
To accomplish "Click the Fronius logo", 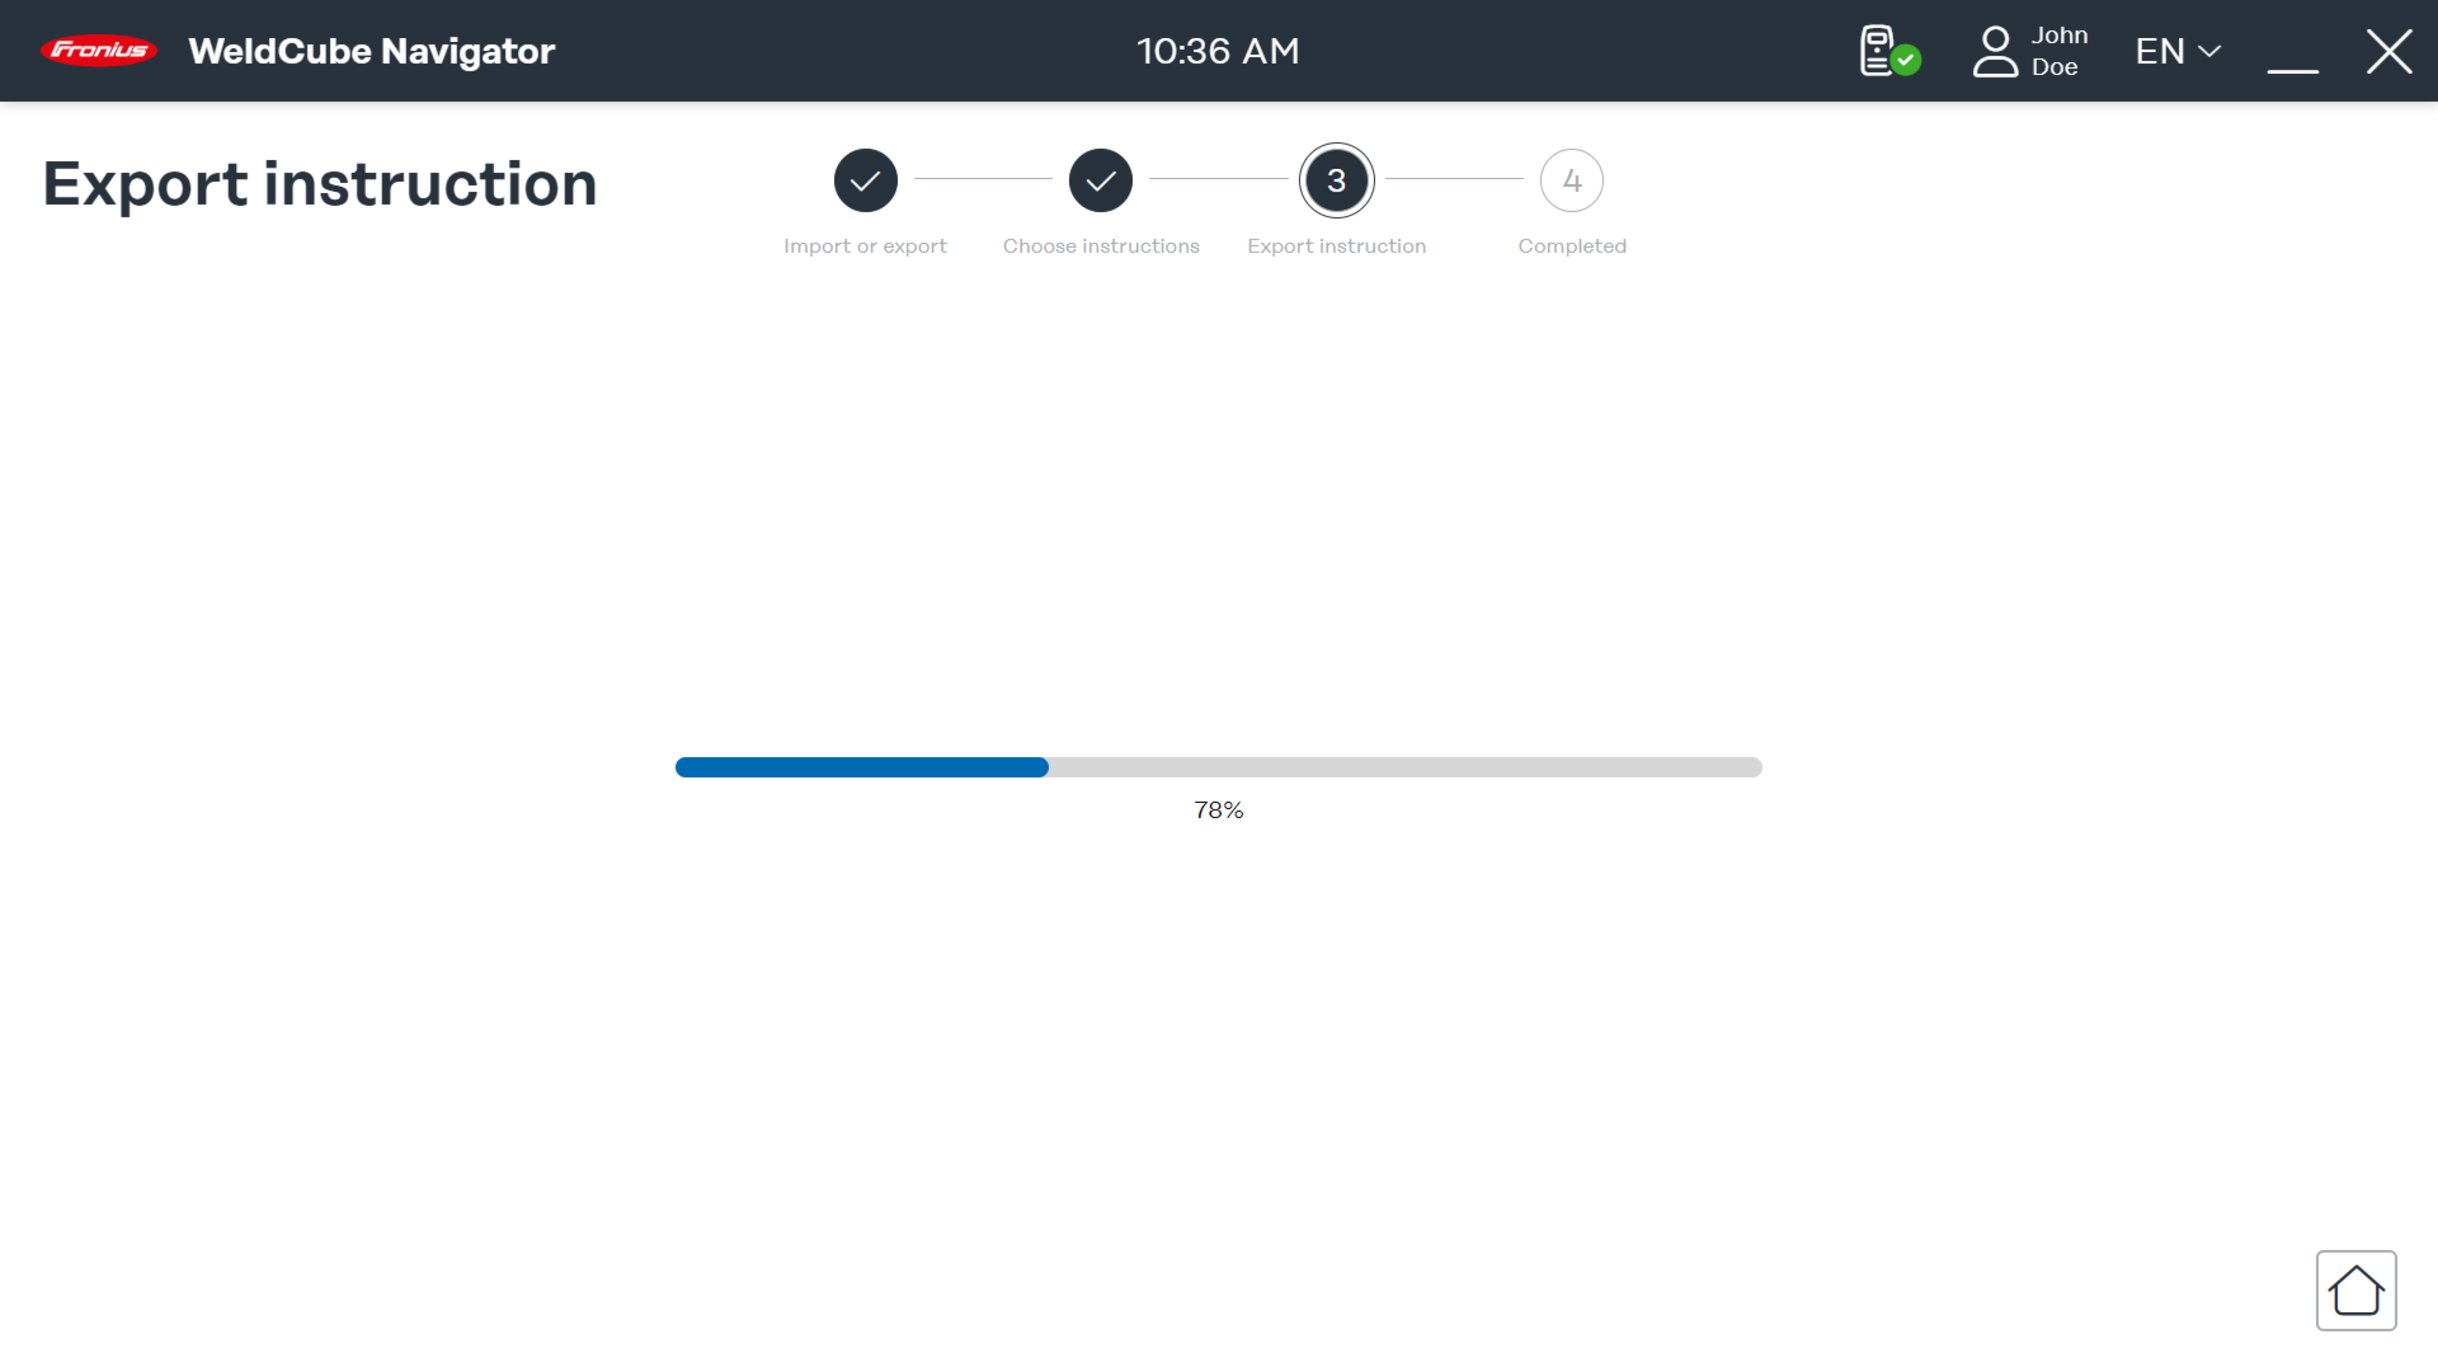I will pyautogui.click(x=98, y=50).
